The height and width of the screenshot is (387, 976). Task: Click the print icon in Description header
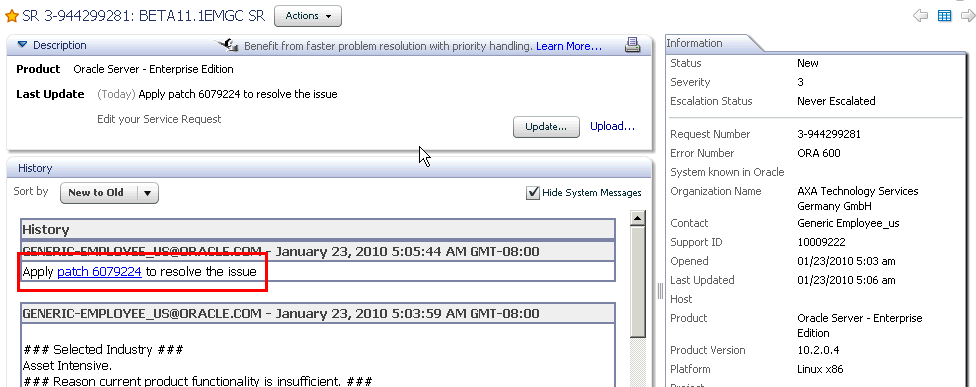(x=632, y=45)
